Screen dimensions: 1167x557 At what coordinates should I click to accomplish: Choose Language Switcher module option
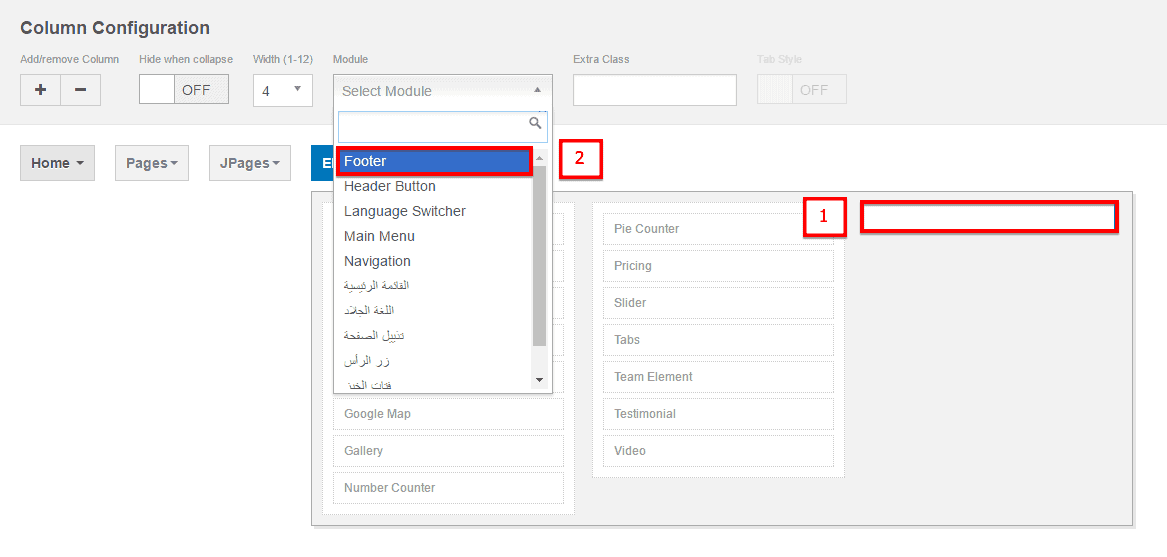pos(405,211)
